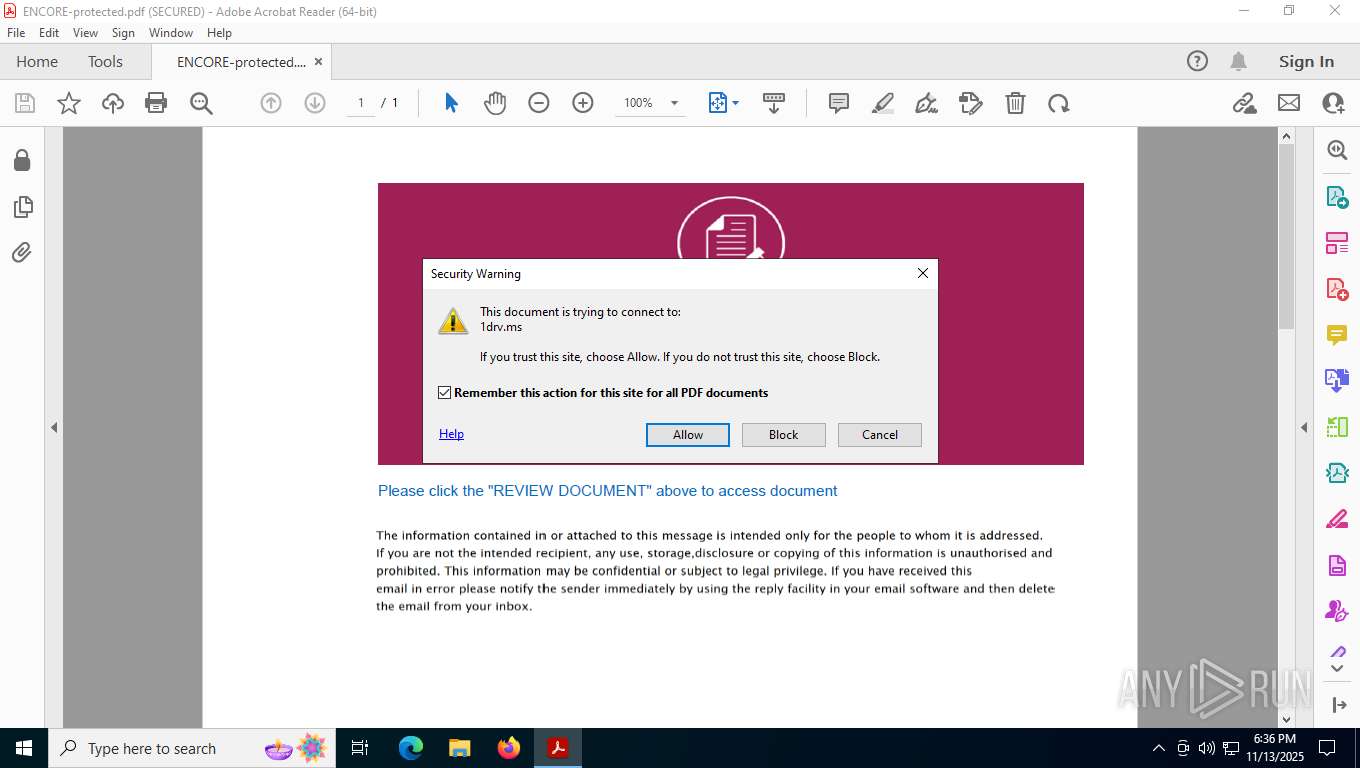The image size is (1360, 768).
Task: Close the Security Warning dialog
Action: click(923, 273)
